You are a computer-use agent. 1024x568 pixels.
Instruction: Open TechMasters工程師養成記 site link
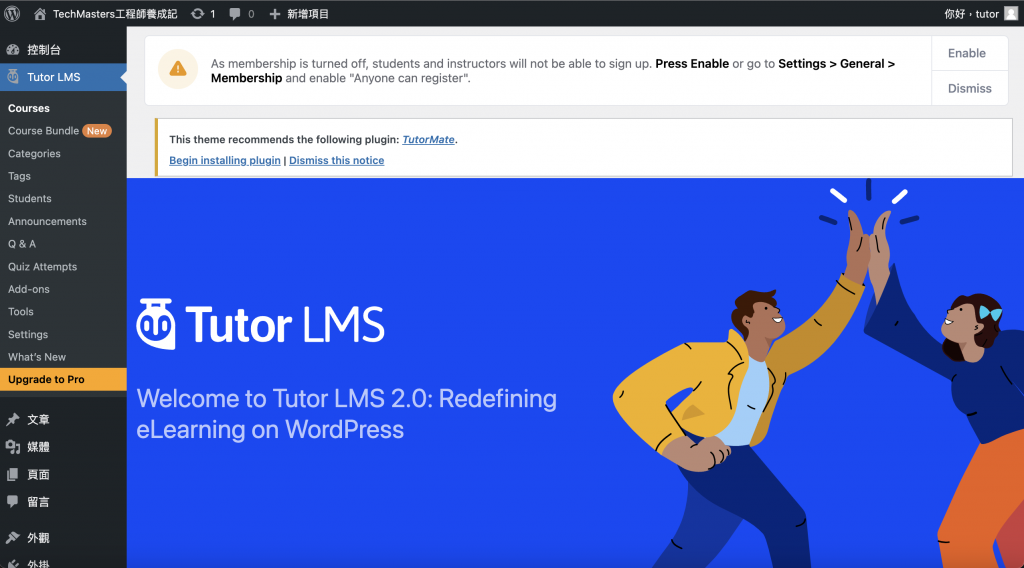coord(115,14)
